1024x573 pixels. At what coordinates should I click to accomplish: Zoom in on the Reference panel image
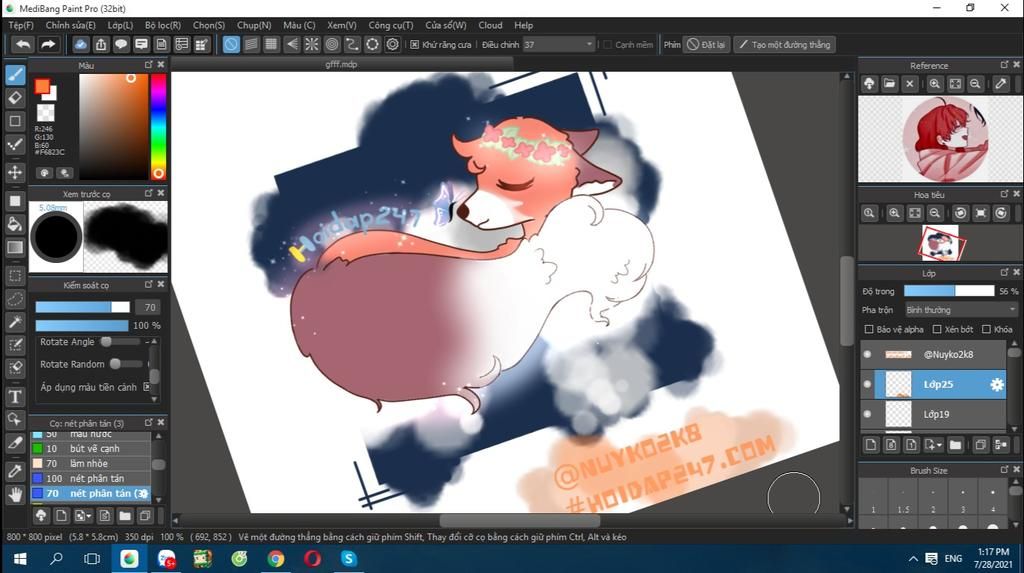pyautogui.click(x=935, y=84)
